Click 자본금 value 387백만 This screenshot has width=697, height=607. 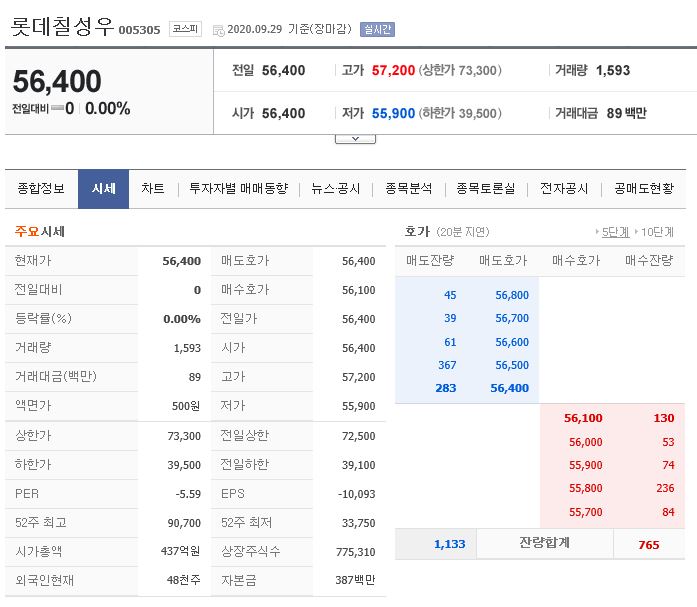click(x=355, y=580)
